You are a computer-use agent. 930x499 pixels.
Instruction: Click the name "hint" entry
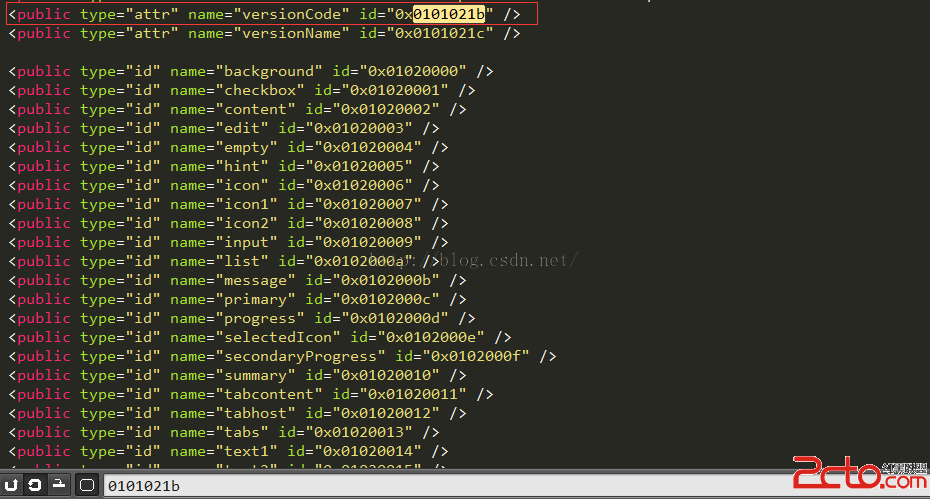[x=241, y=166]
